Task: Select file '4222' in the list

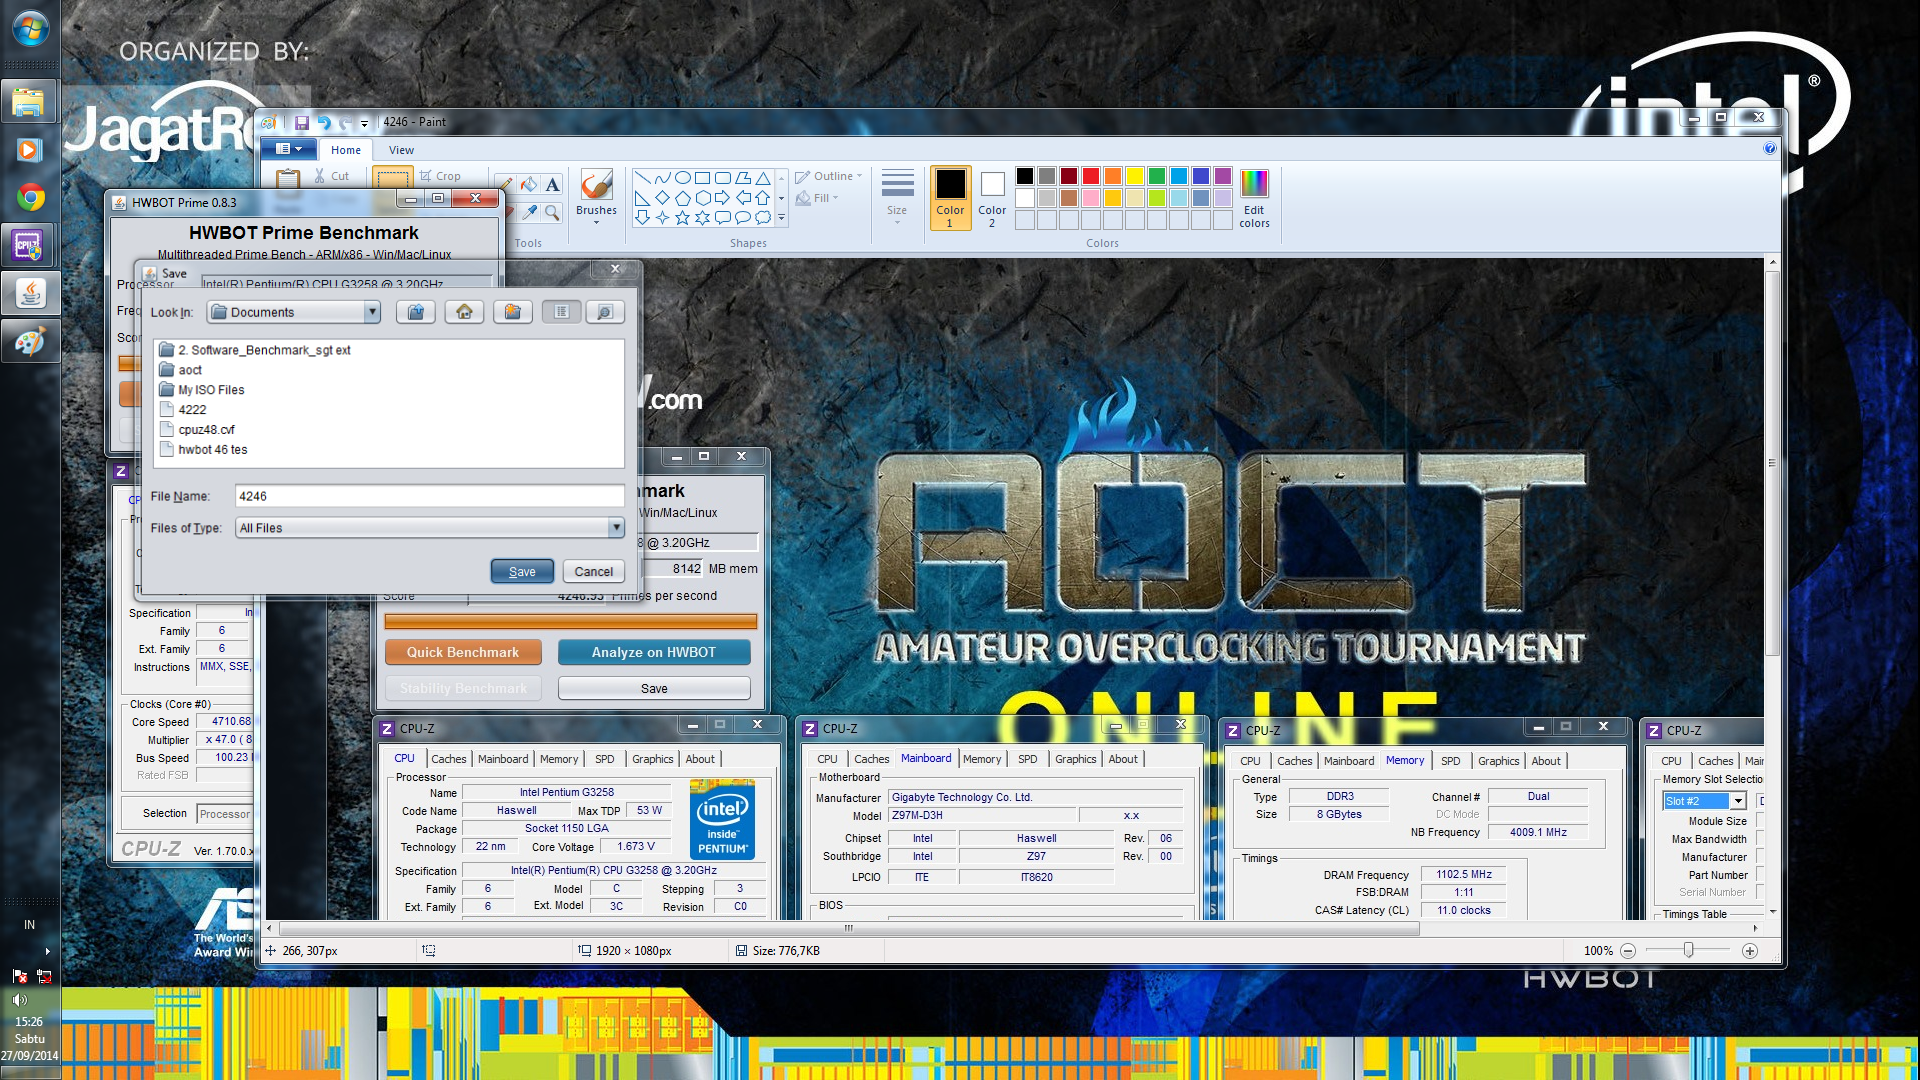Action: pos(183,410)
